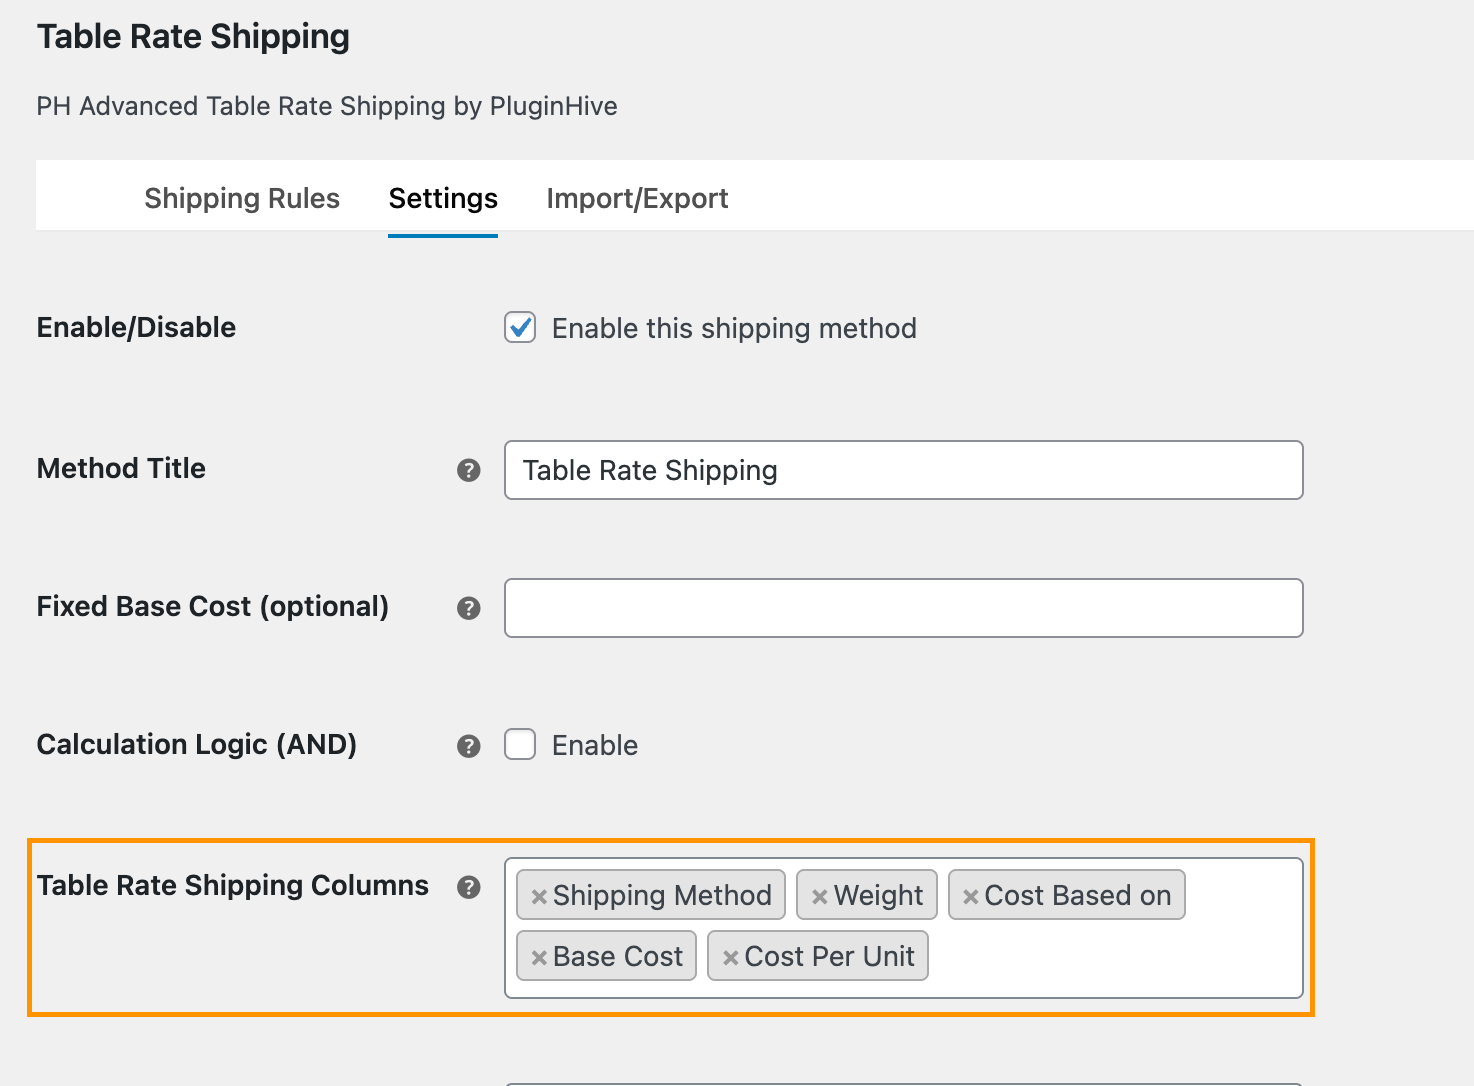Click the Table Rate Shipping Columns help icon

[x=468, y=887]
